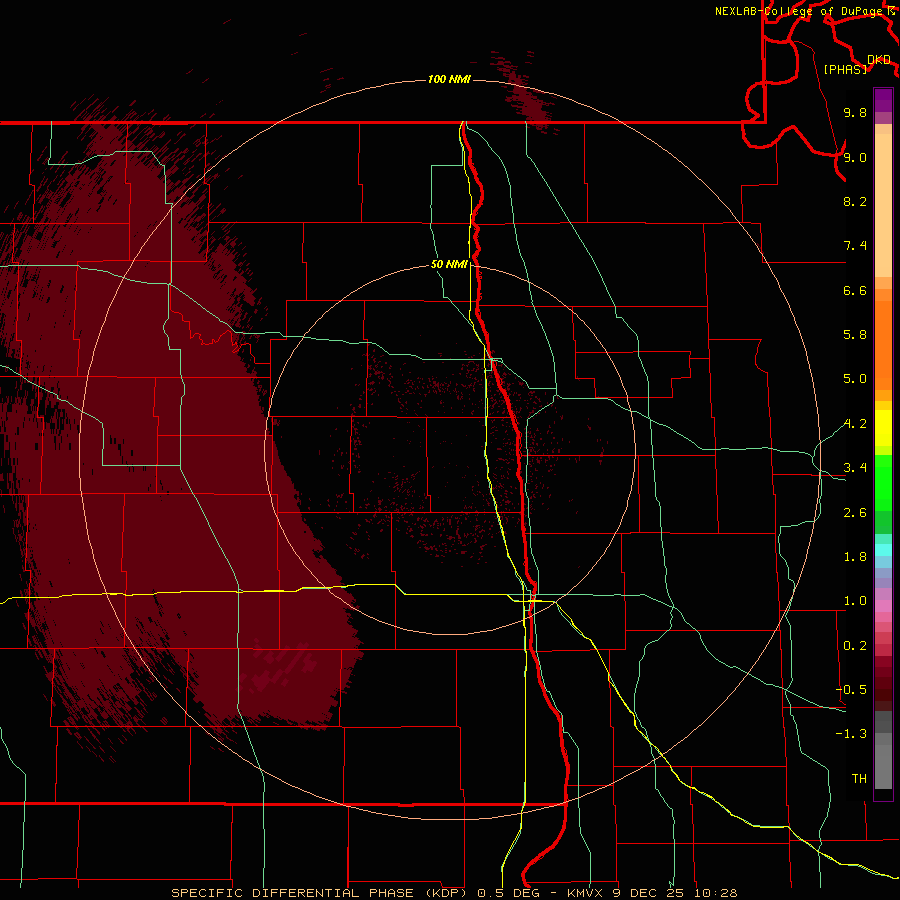Click the 3.4 color scale value

point(855,468)
